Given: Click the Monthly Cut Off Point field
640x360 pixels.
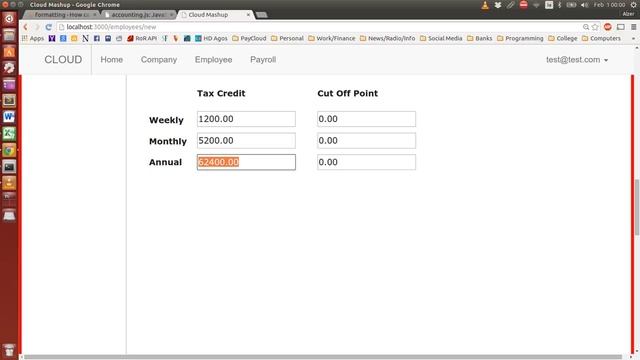Looking at the screenshot, I should click(366, 140).
